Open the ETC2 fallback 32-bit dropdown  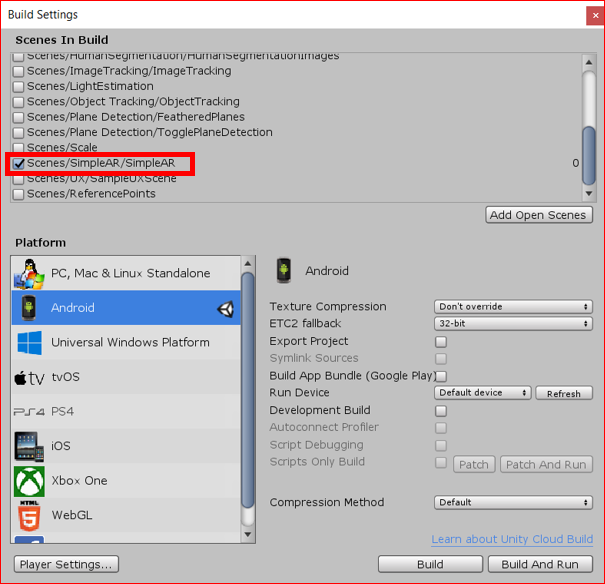click(513, 324)
